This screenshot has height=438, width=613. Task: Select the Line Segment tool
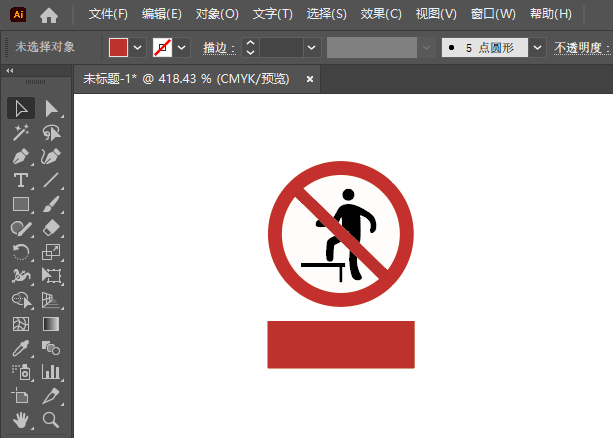click(51, 180)
